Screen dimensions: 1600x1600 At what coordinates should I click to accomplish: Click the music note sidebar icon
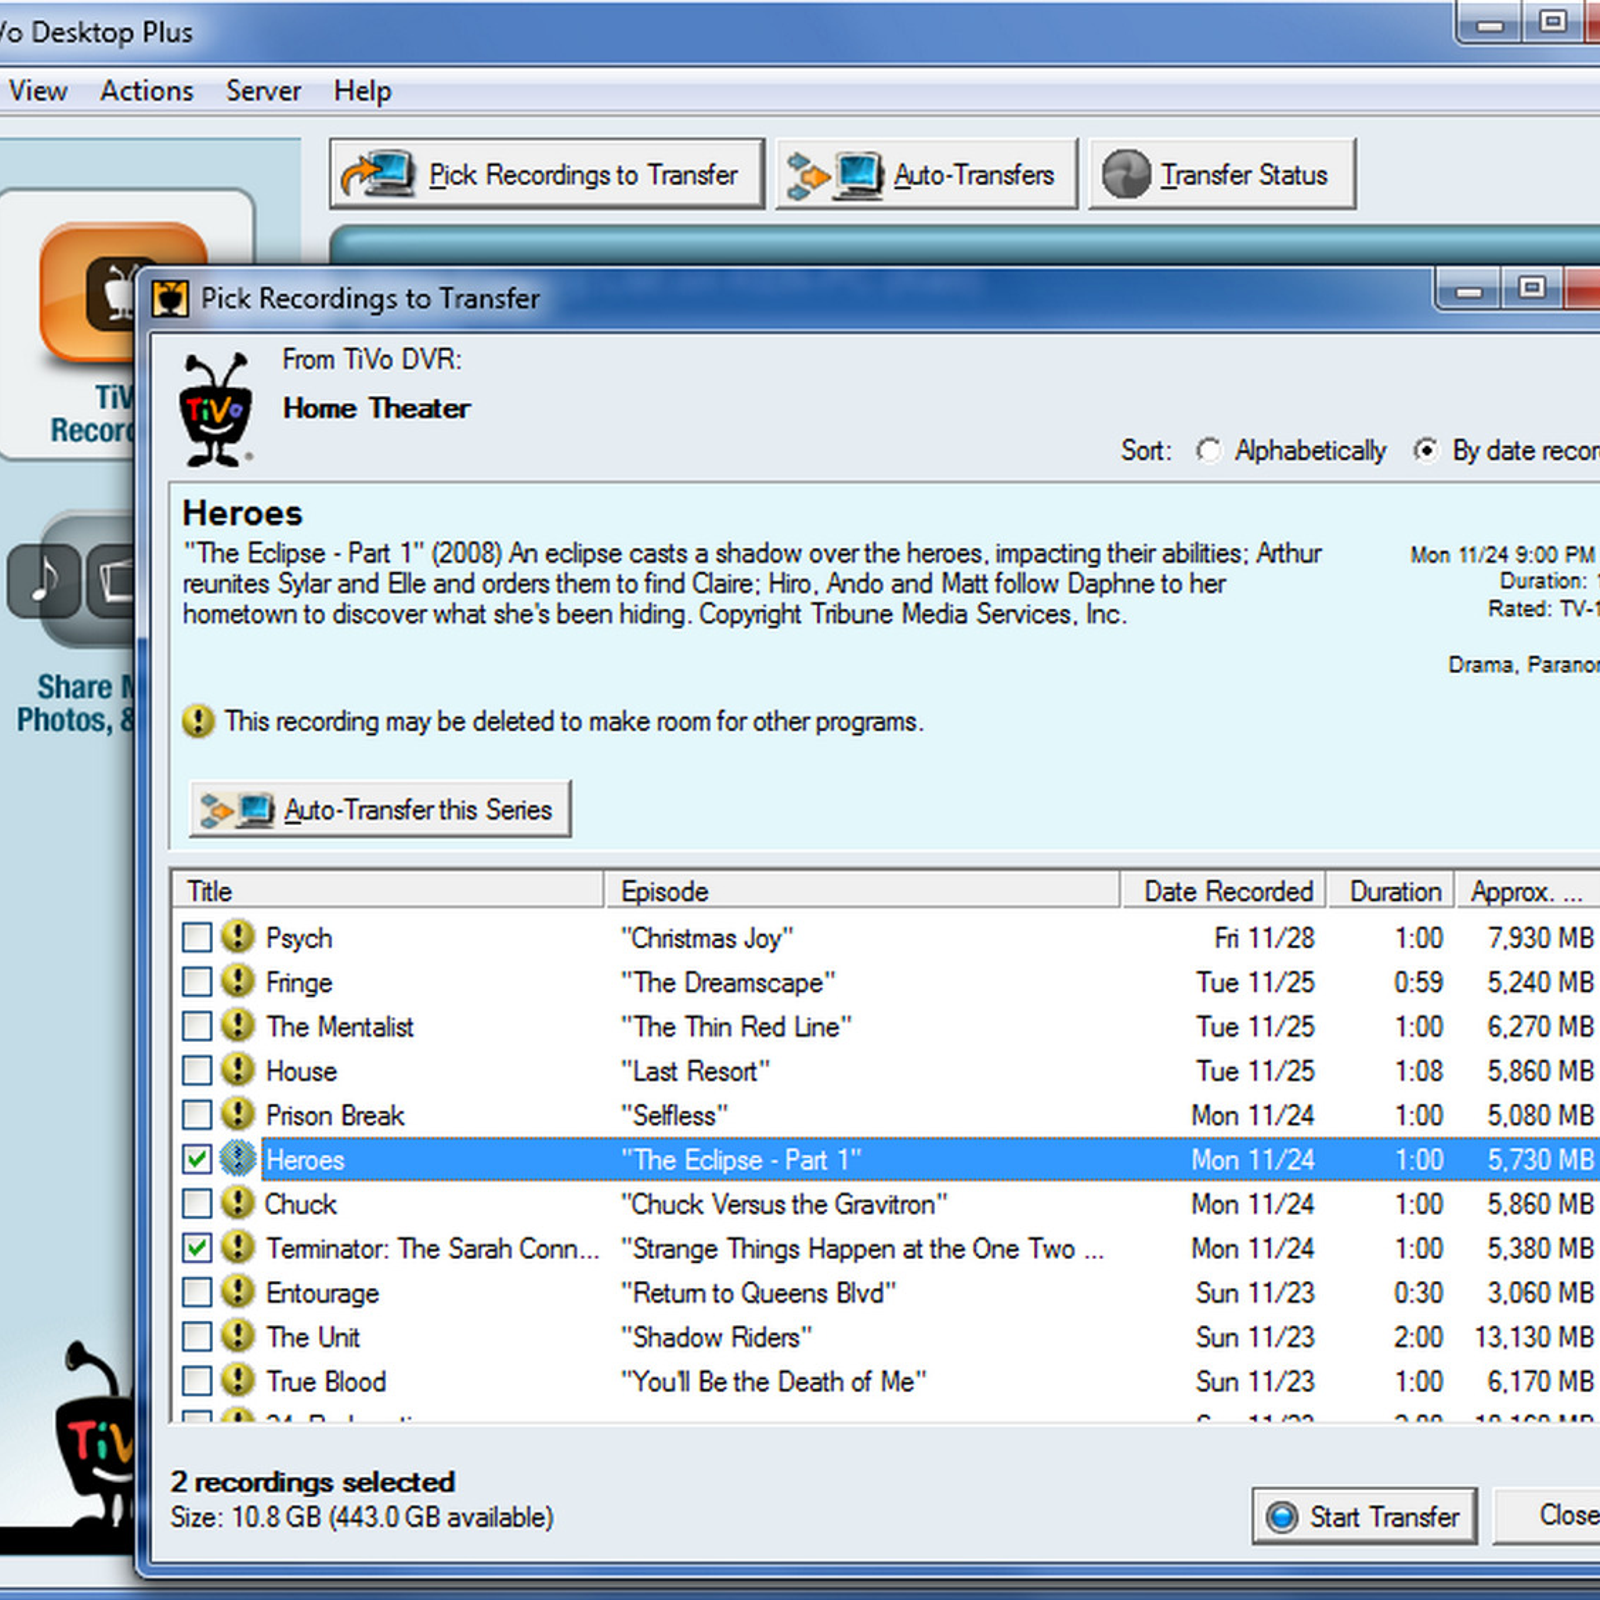[44, 581]
